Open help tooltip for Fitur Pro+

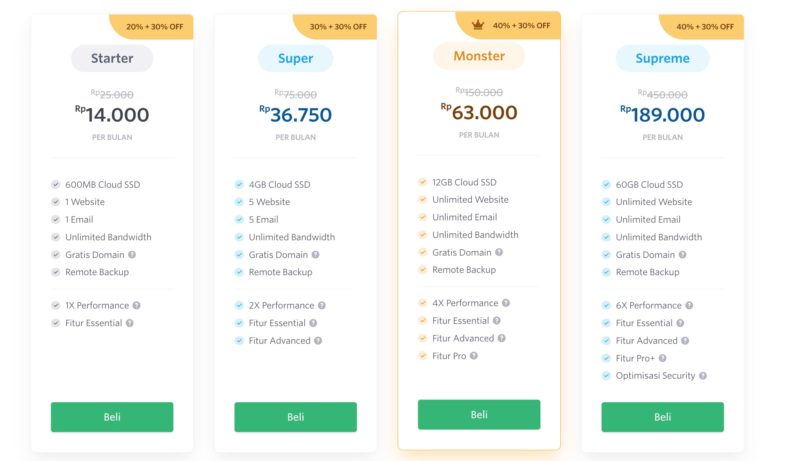(x=662, y=358)
